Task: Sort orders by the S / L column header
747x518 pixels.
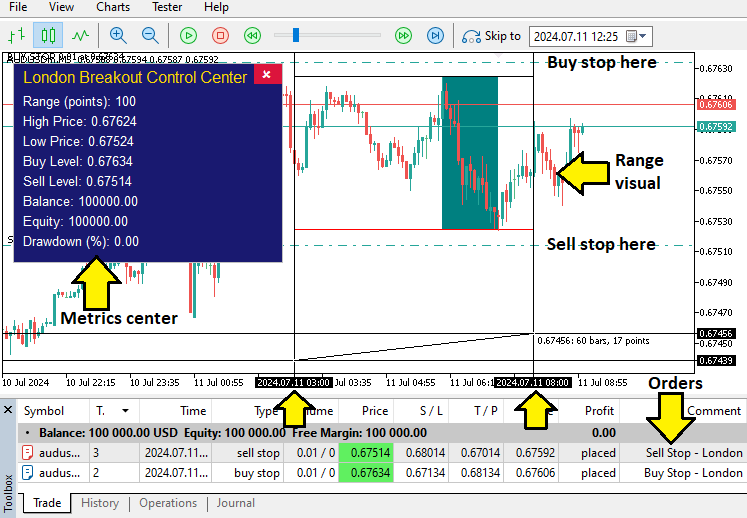Action: coord(421,411)
